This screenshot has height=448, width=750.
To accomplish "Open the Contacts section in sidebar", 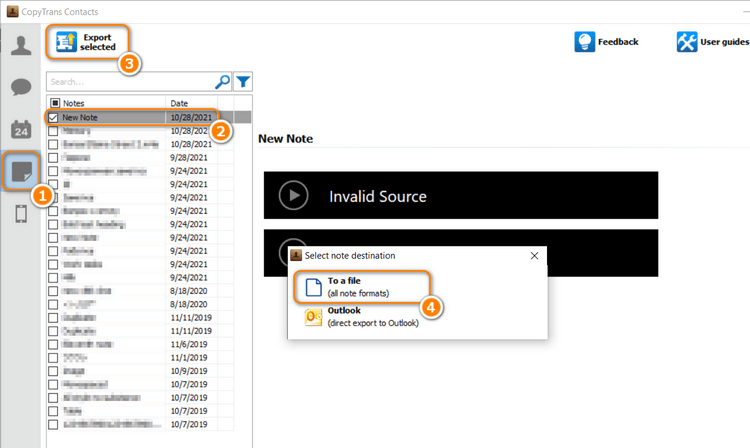I will (21, 45).
